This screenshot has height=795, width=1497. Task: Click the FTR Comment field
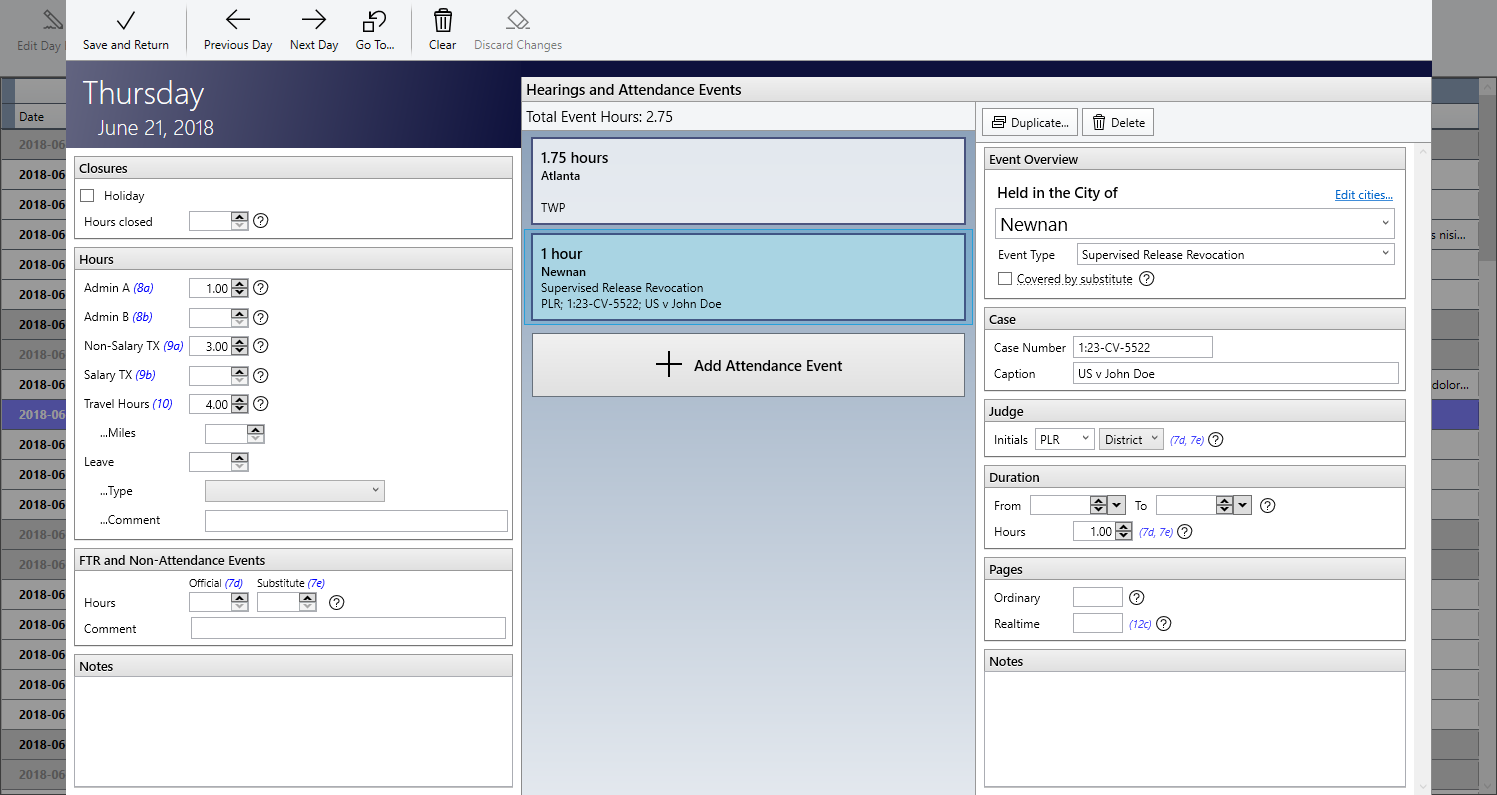[x=348, y=628]
